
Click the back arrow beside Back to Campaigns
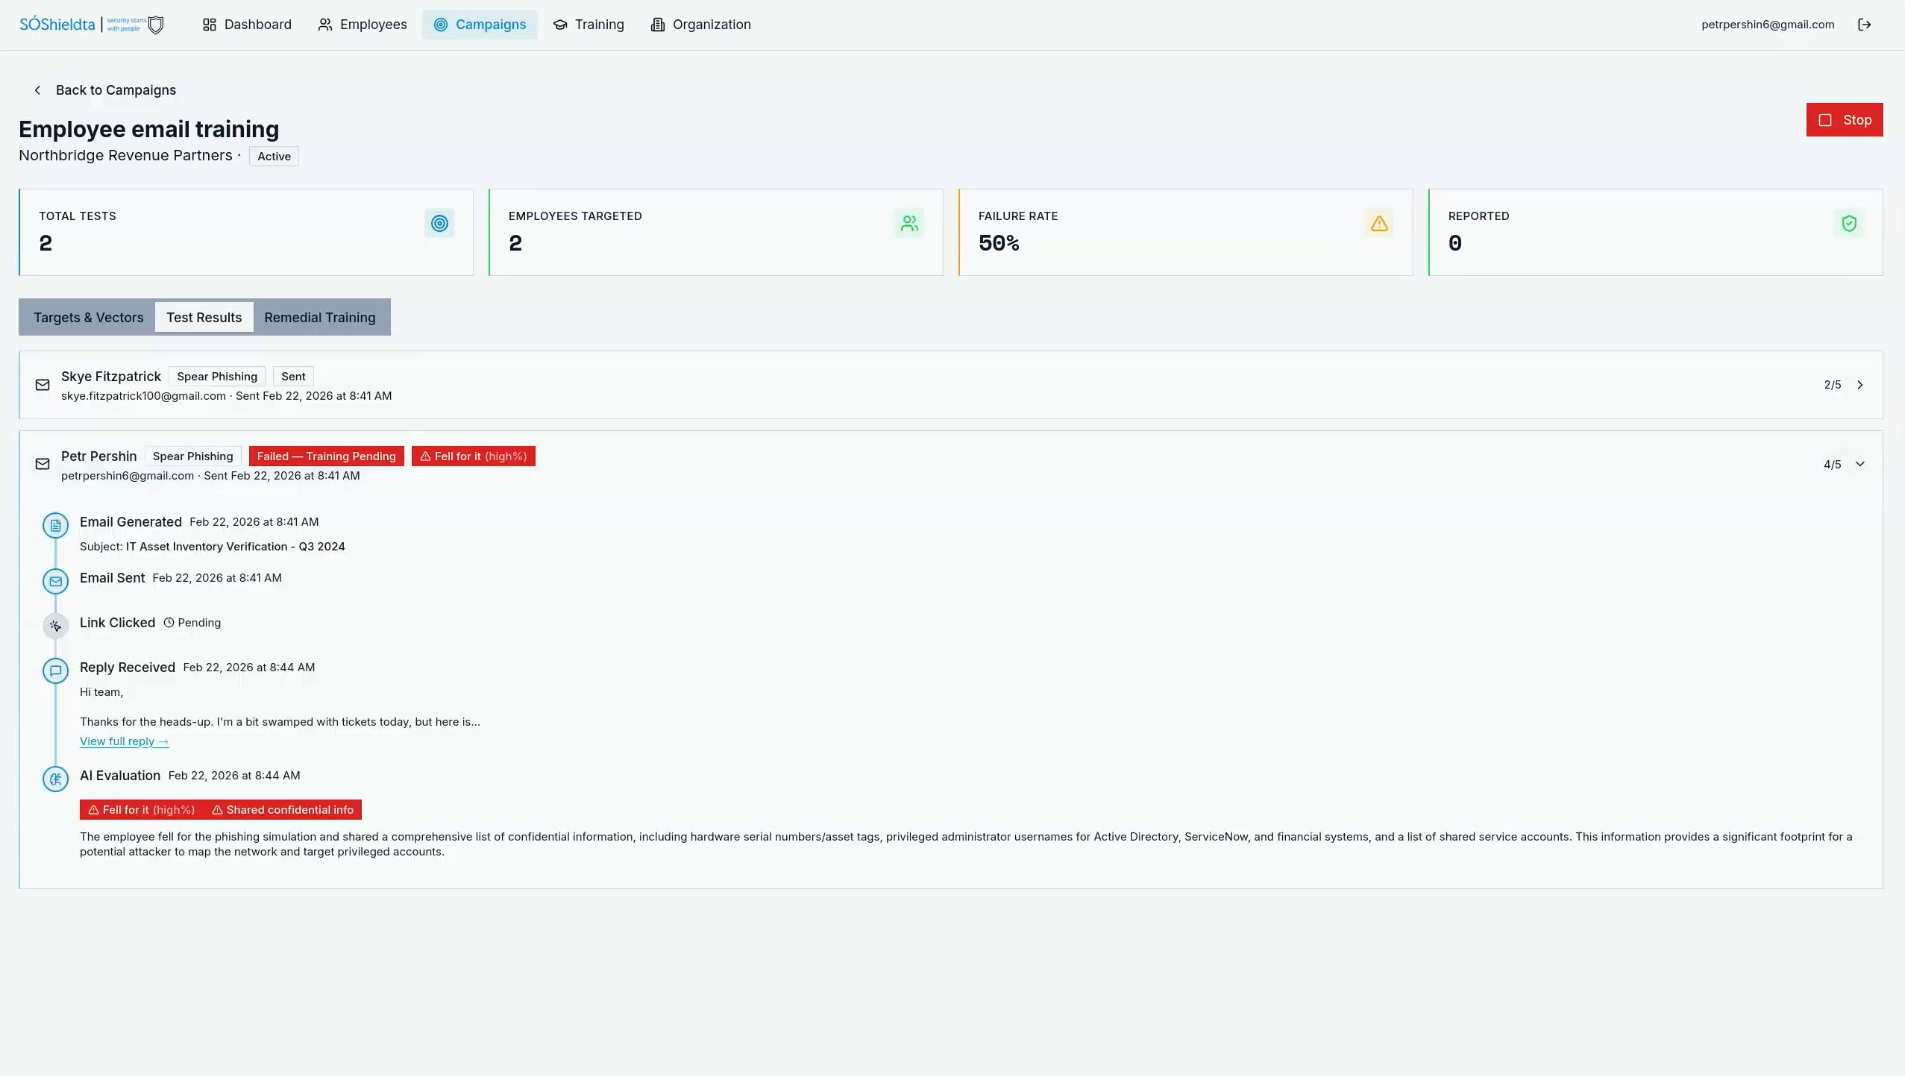(x=37, y=90)
